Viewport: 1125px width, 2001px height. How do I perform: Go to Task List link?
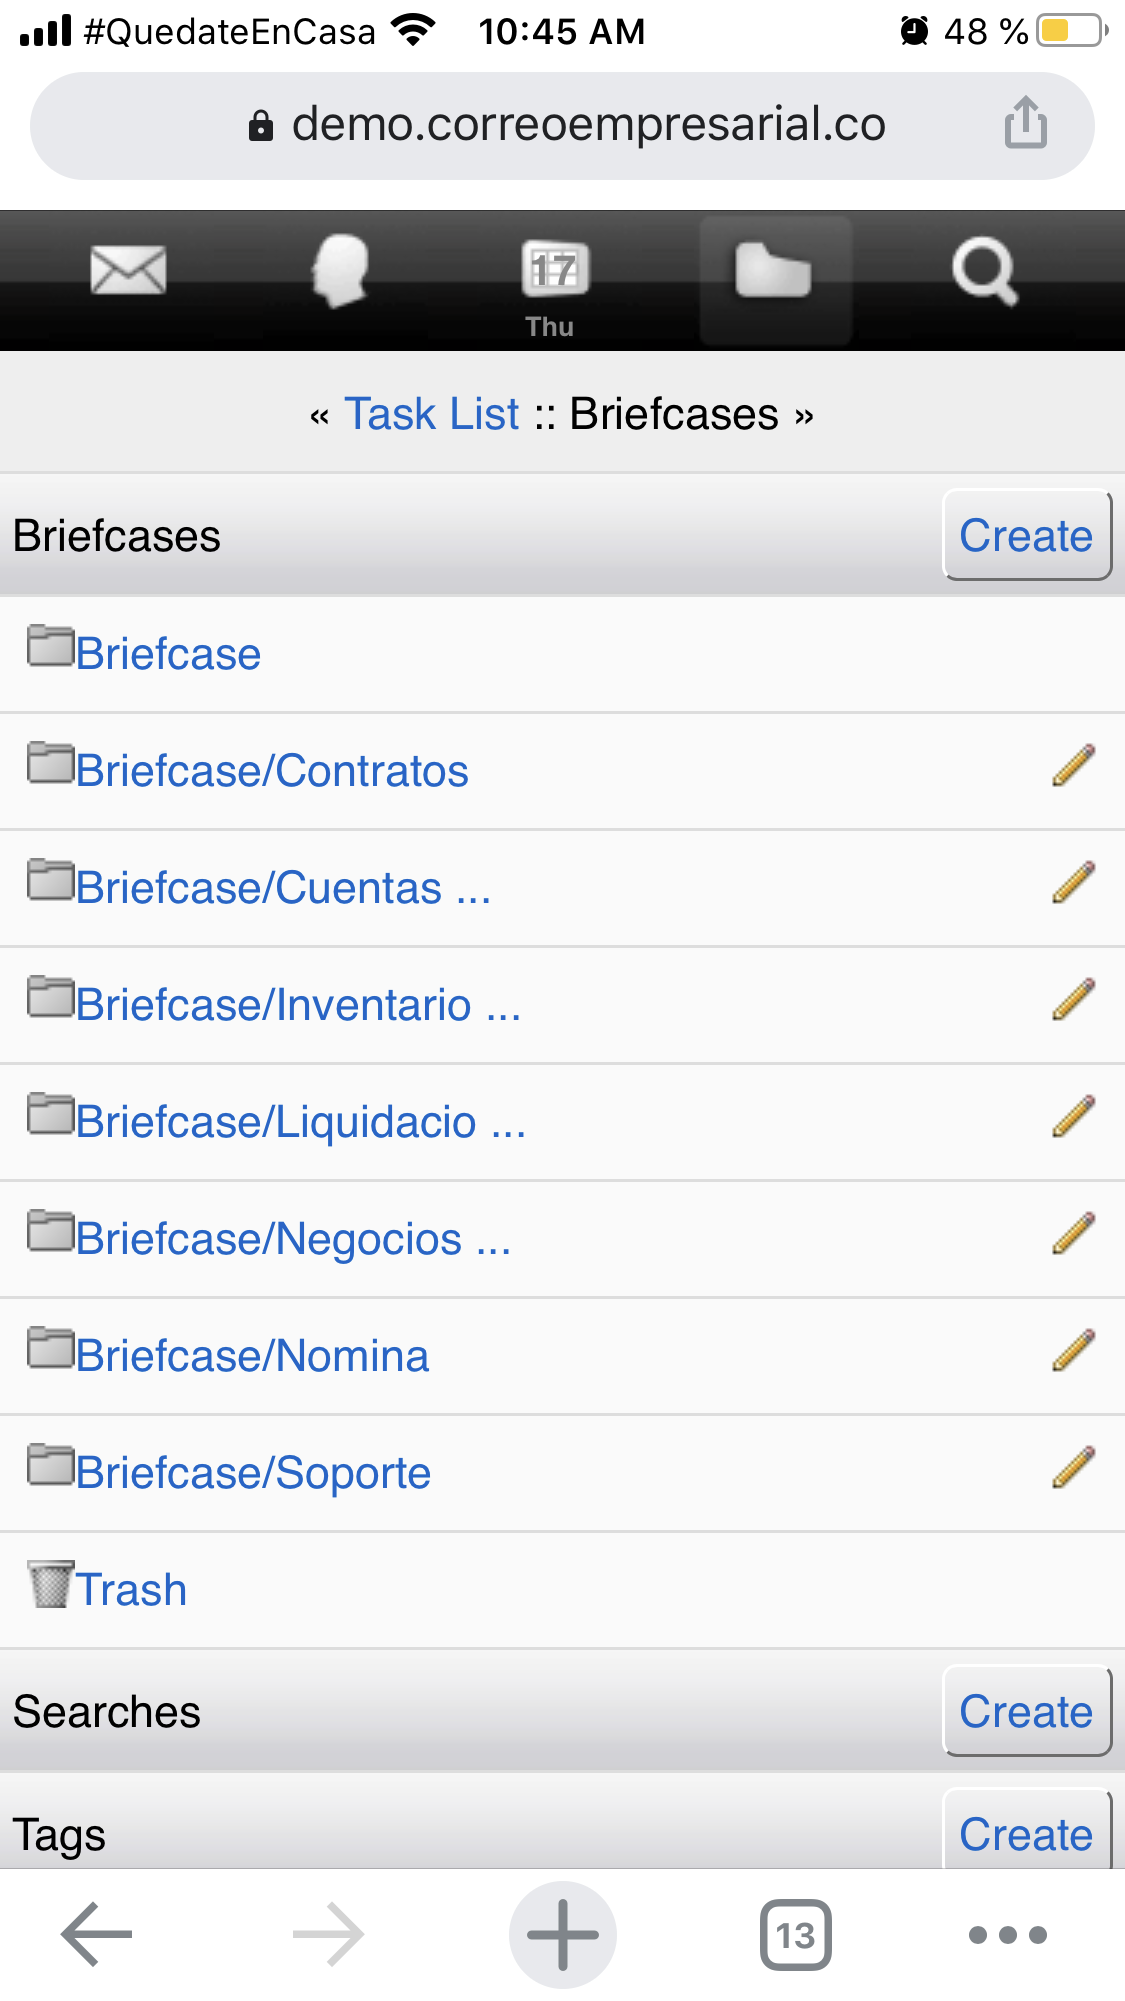[x=432, y=414]
